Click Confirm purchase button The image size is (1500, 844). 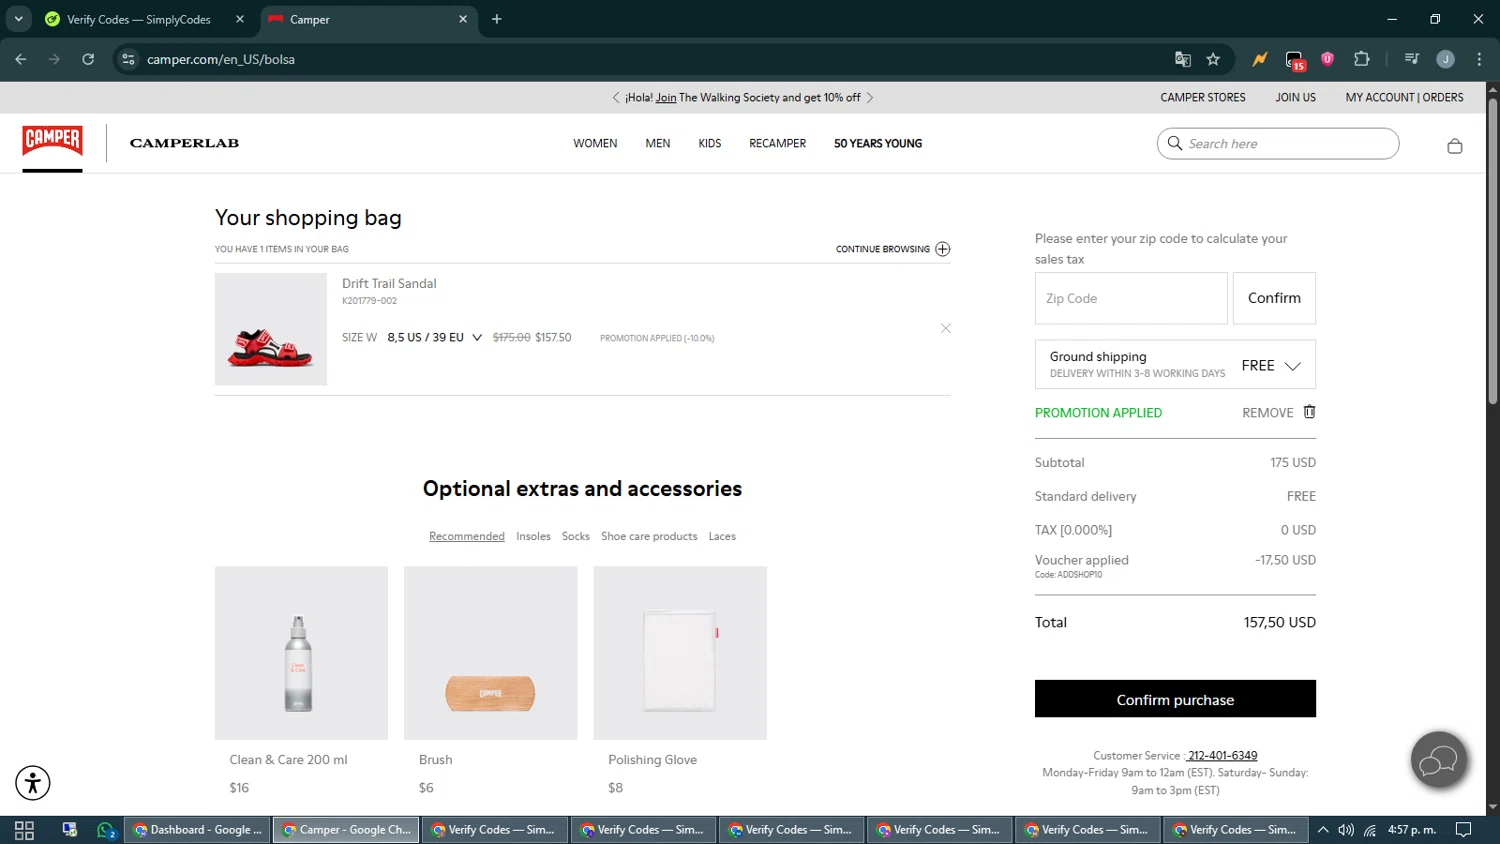(x=1175, y=699)
